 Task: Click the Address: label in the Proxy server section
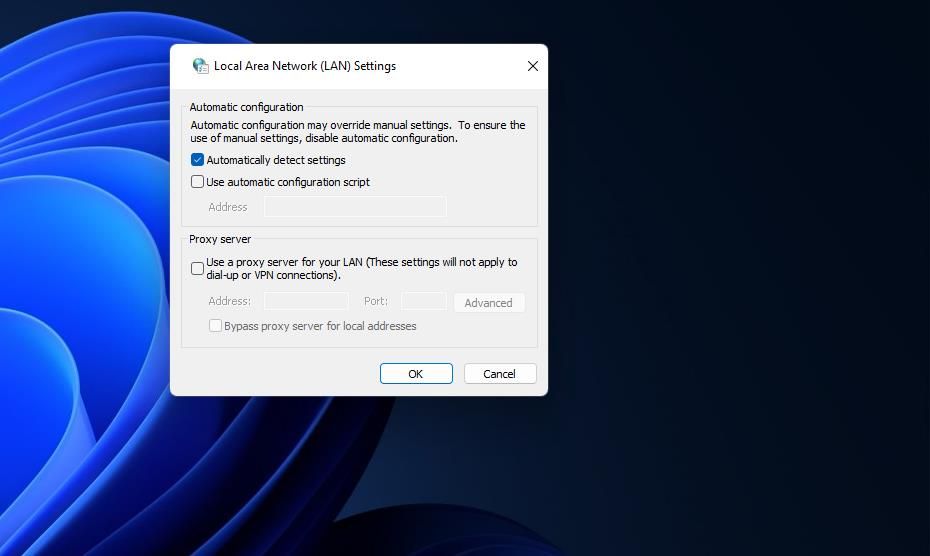[230, 301]
